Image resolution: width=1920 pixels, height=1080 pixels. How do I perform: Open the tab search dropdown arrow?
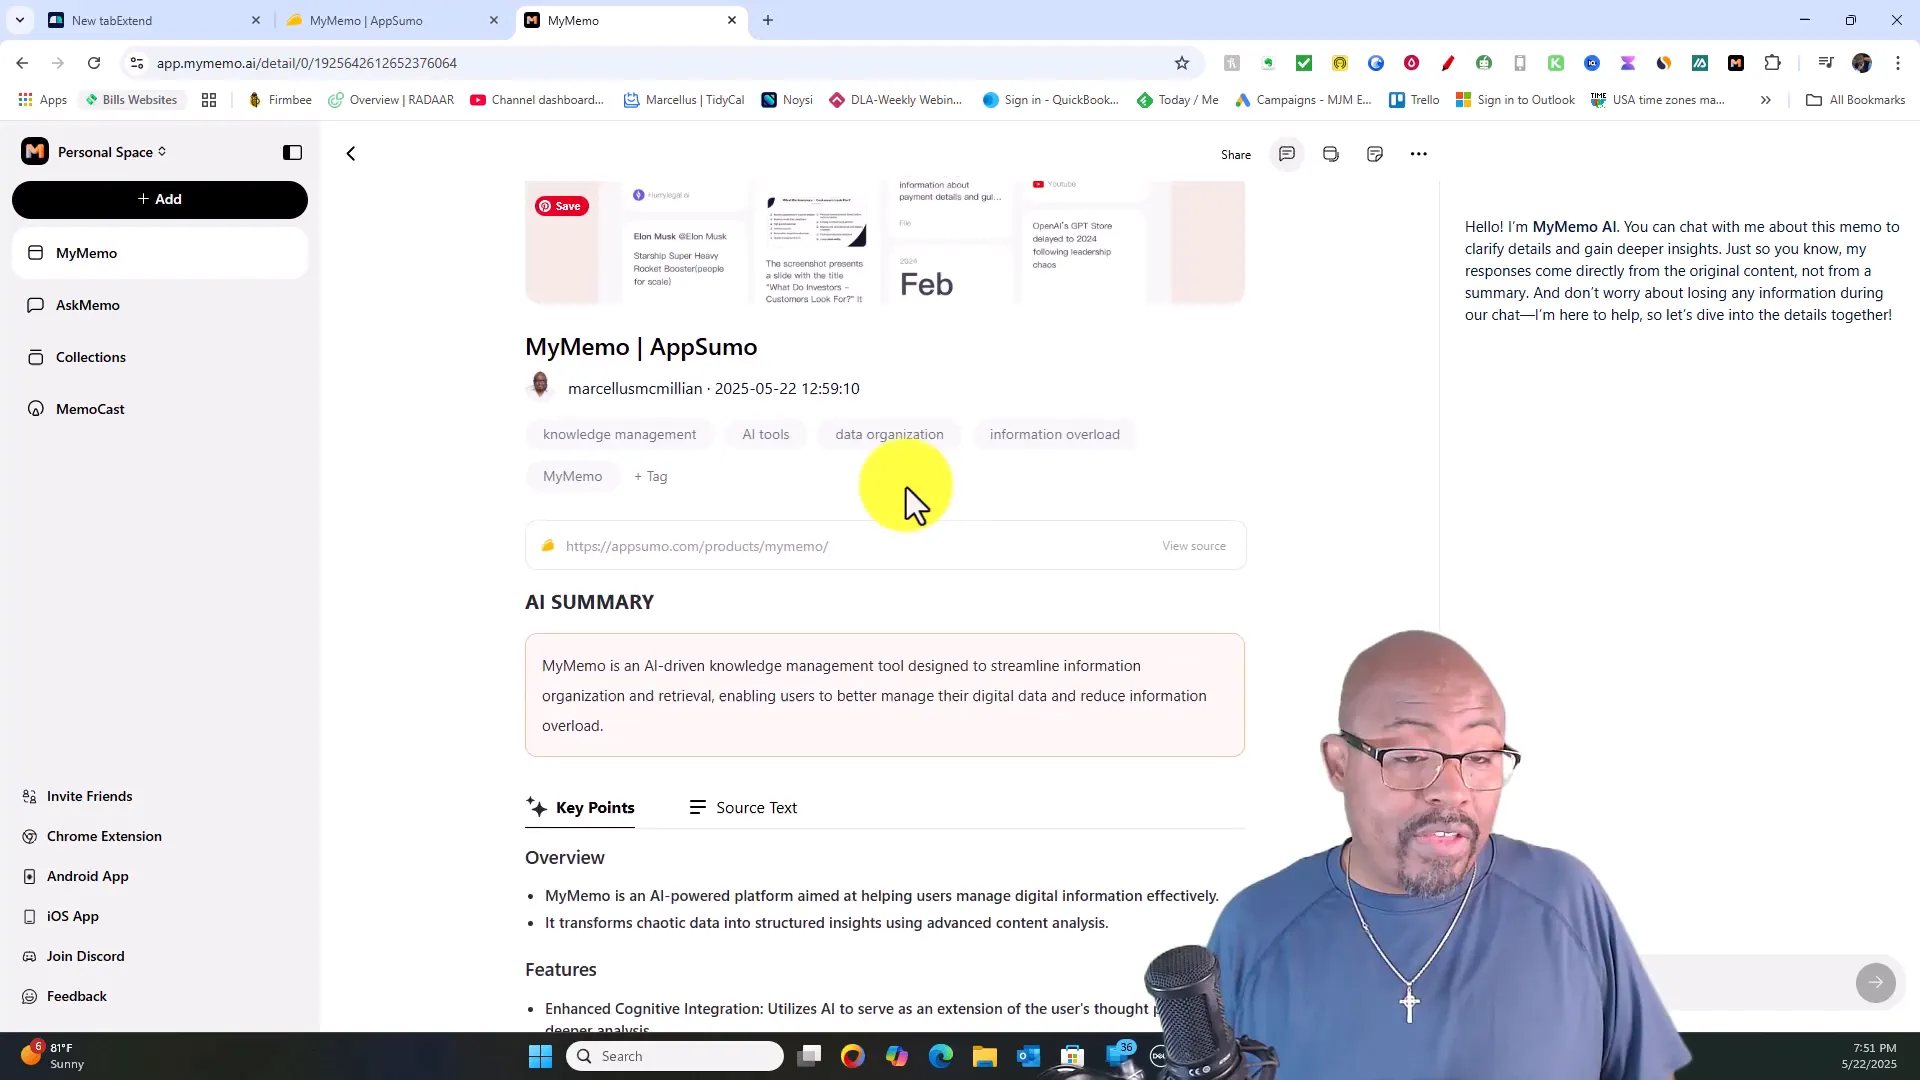pos(19,20)
